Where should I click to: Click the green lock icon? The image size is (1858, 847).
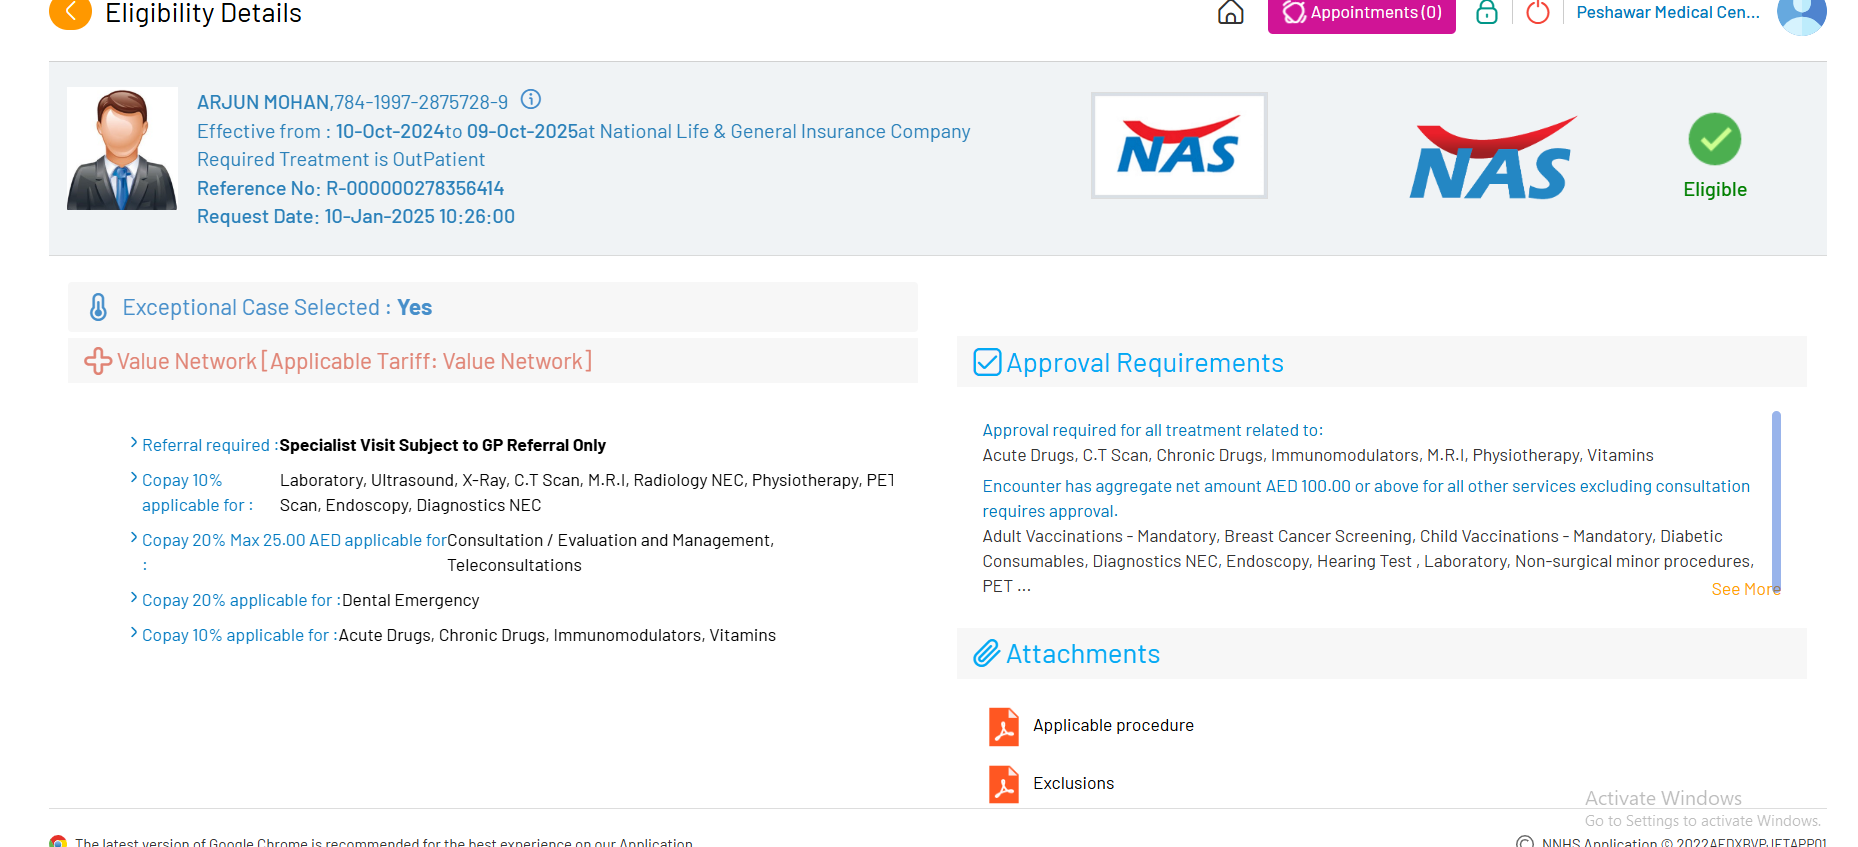tap(1487, 12)
